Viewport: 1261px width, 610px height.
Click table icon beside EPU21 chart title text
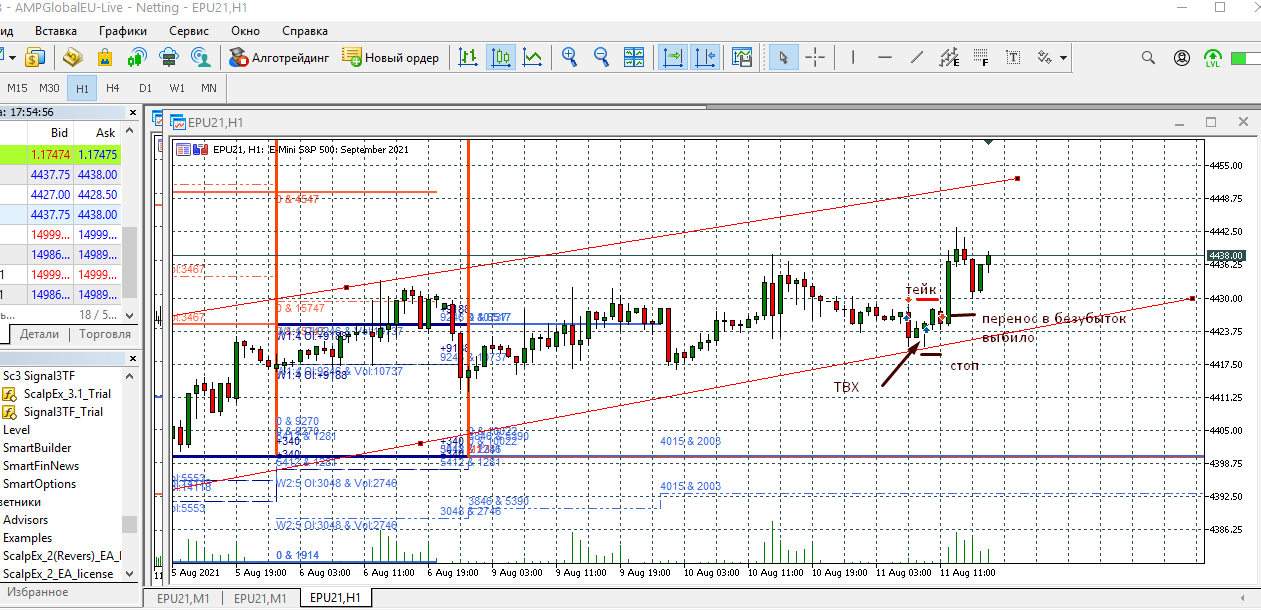pos(183,150)
